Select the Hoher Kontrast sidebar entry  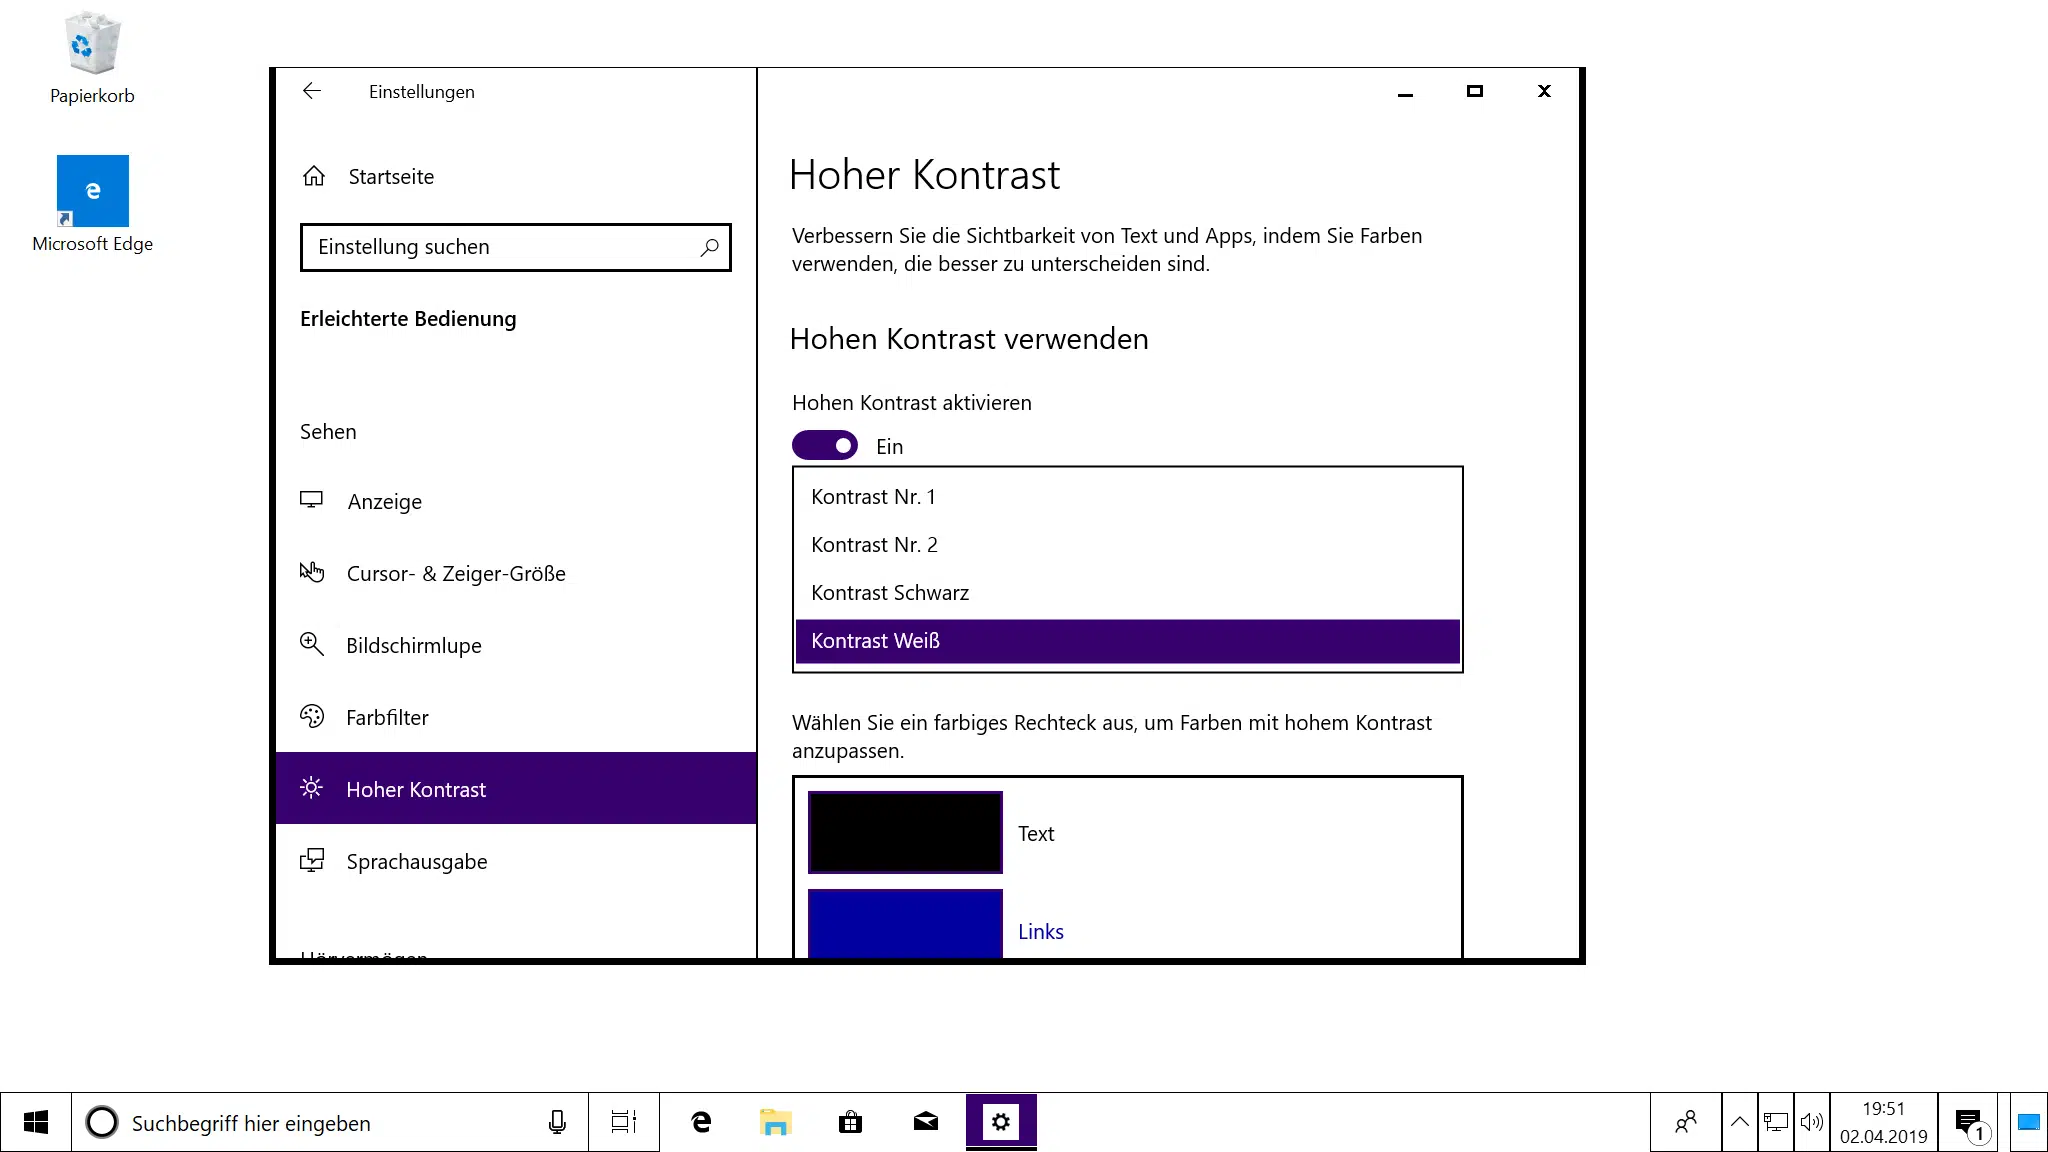pos(416,789)
